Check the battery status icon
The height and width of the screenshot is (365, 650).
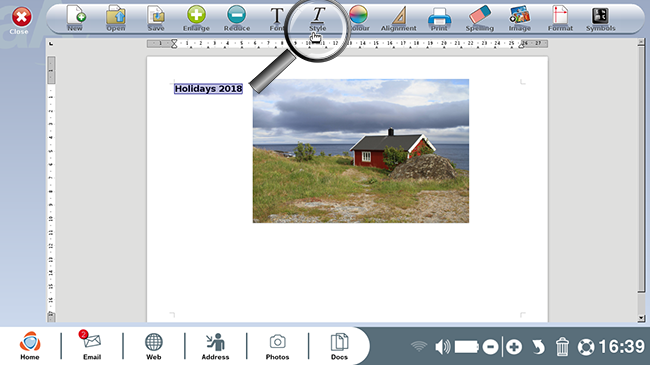467,347
